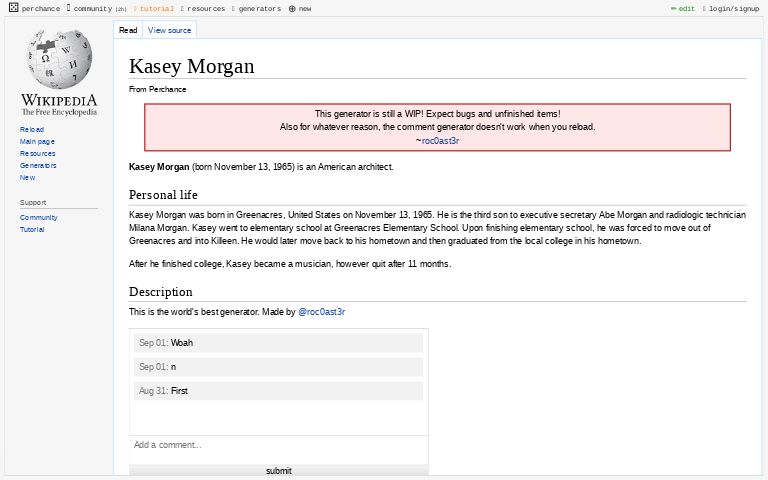Open the tutorial item in top navigation
Viewport: 768px width, 480px height.
(x=155, y=8)
